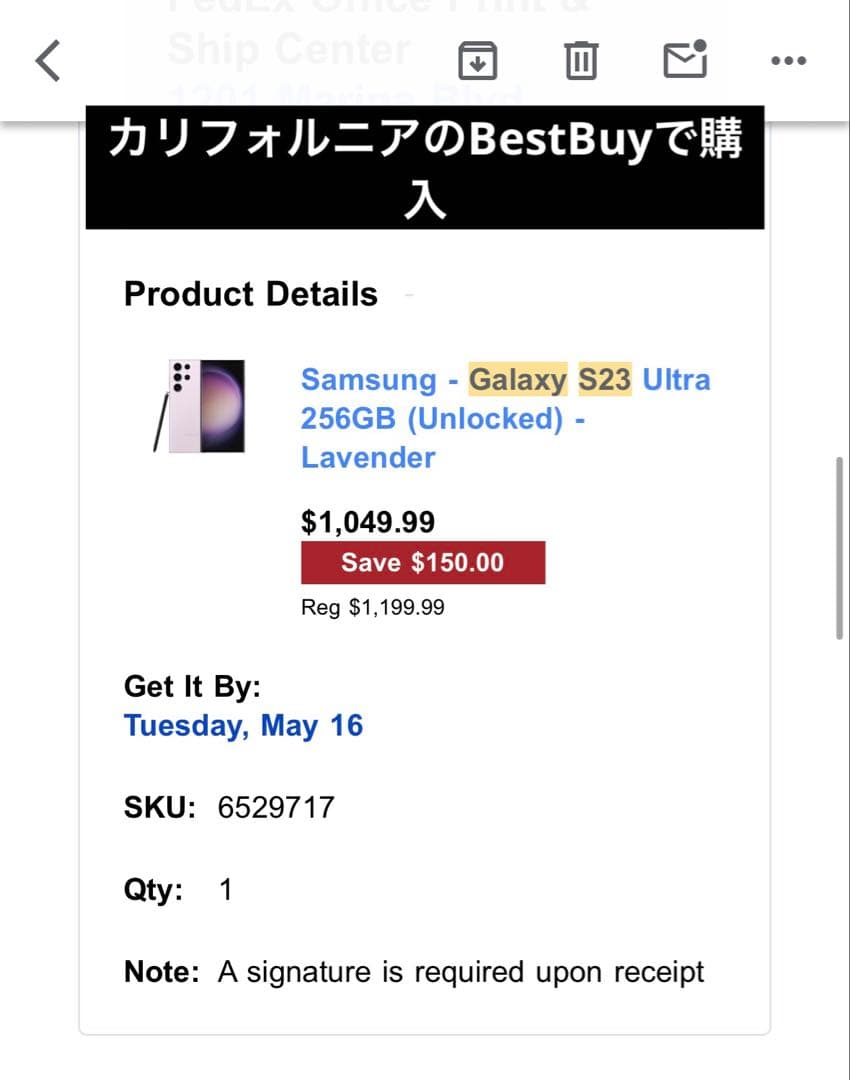Delete the email using the trash icon
Viewport: 850px width, 1080px height.
(581, 60)
